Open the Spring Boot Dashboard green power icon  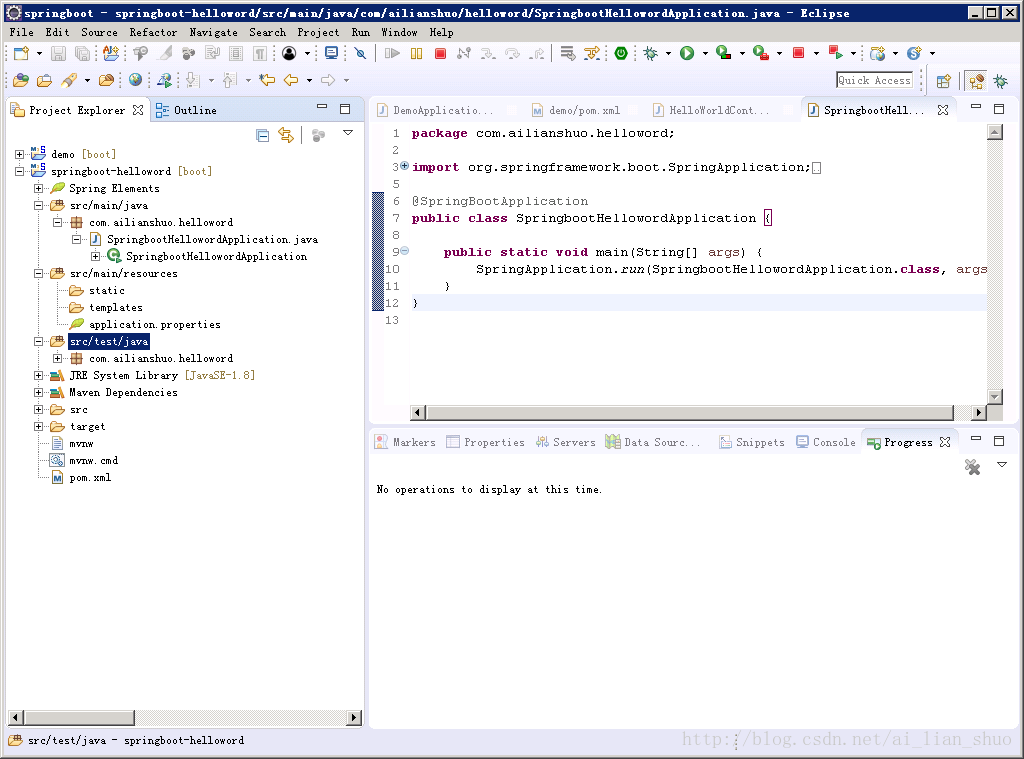(621, 53)
